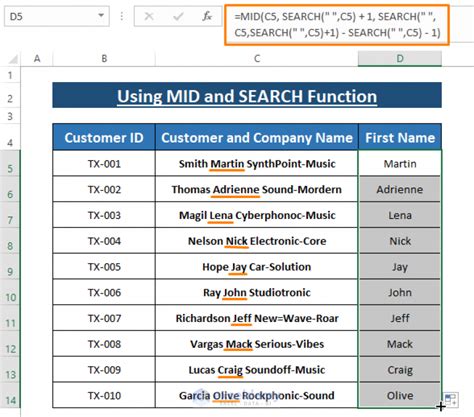Select 'Lucas Craig Soundoff-Music' cell
This screenshot has height=417, width=474.
(x=257, y=370)
